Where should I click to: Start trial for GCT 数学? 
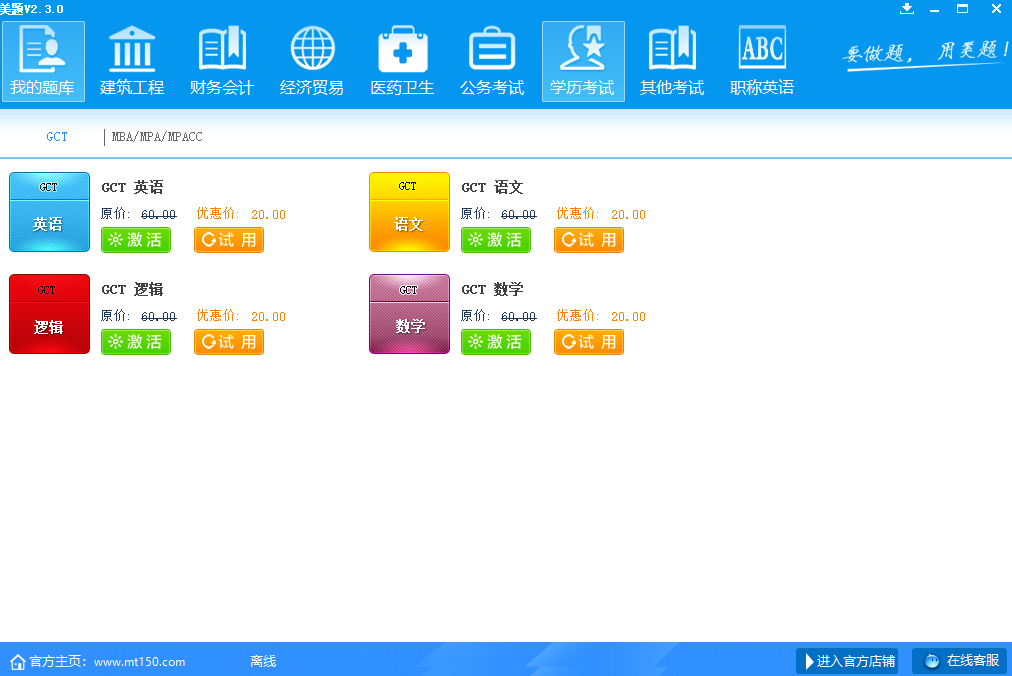pos(589,342)
